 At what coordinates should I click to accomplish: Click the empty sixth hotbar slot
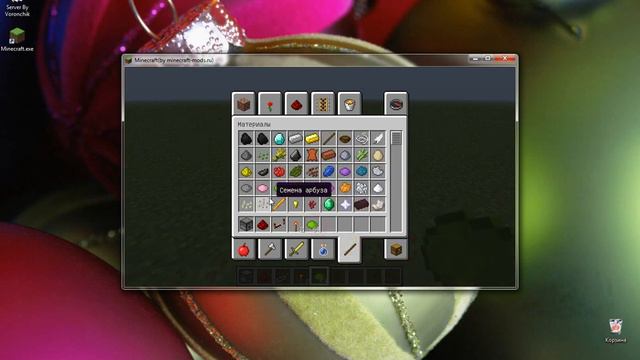pyautogui.click(x=329, y=224)
